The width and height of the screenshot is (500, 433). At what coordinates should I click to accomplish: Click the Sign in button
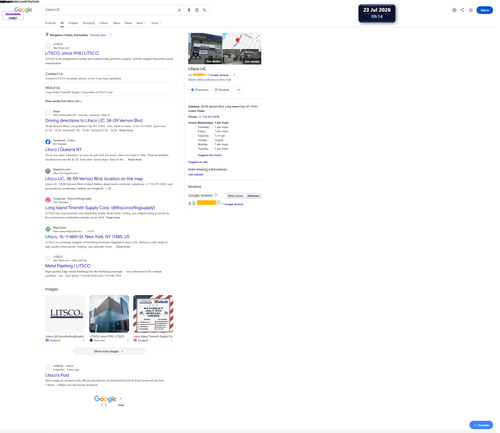click(485, 10)
